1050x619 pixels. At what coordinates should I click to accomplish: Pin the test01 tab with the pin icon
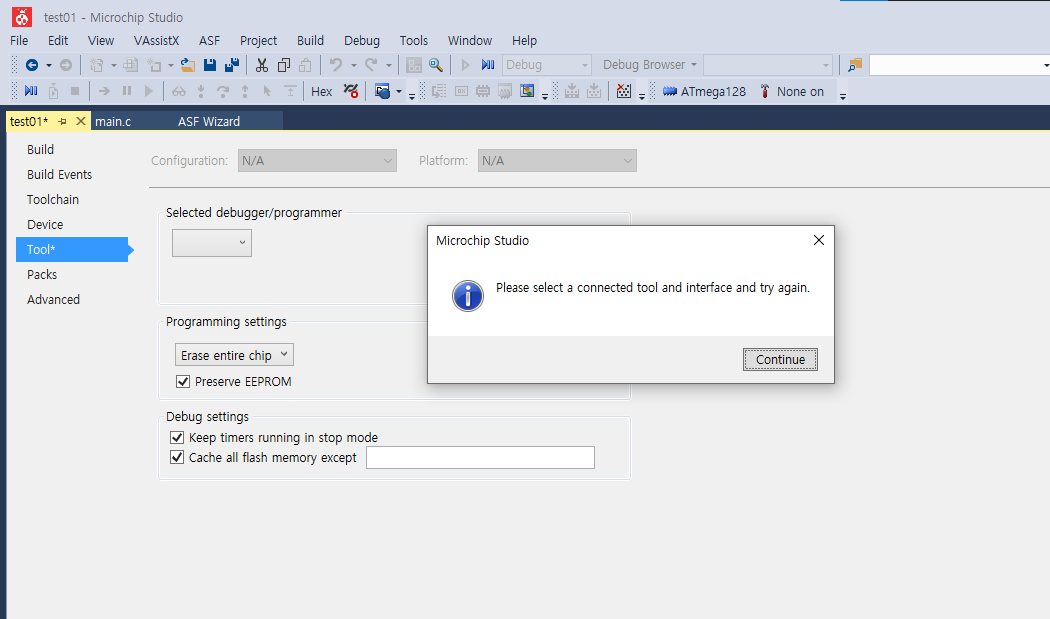coord(62,121)
